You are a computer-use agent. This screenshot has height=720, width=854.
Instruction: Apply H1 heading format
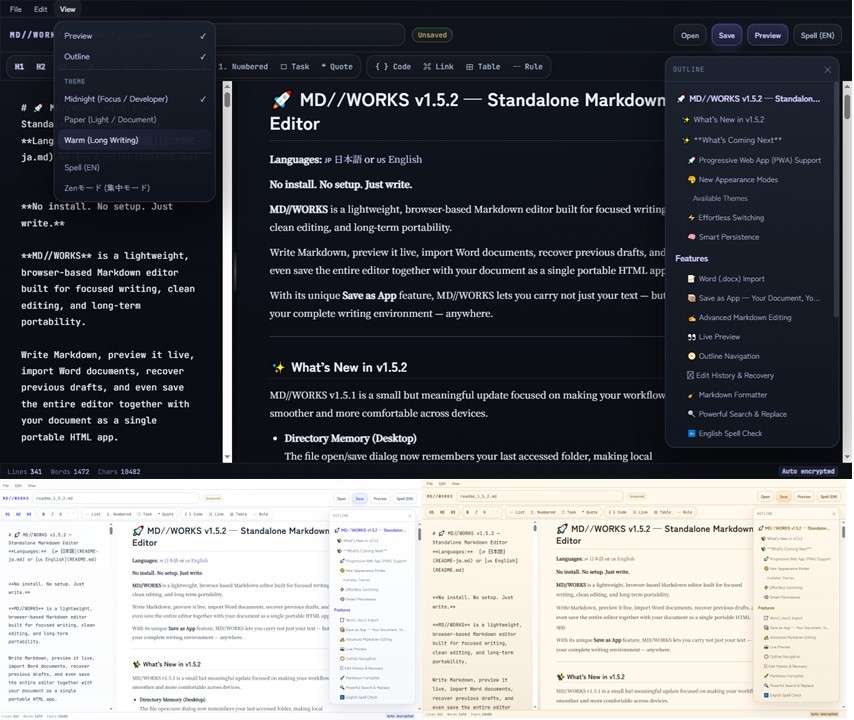[19, 66]
